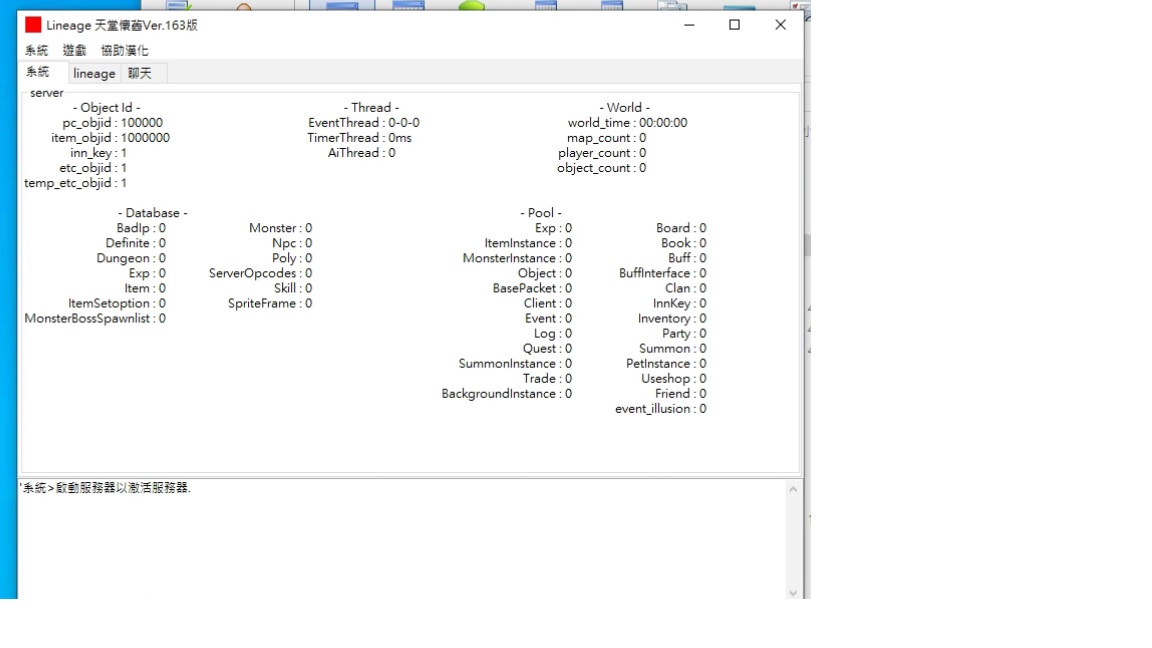The image size is (1152, 648).
Task: Click the event_illusion : 0 pool entry
Action: [661, 409]
